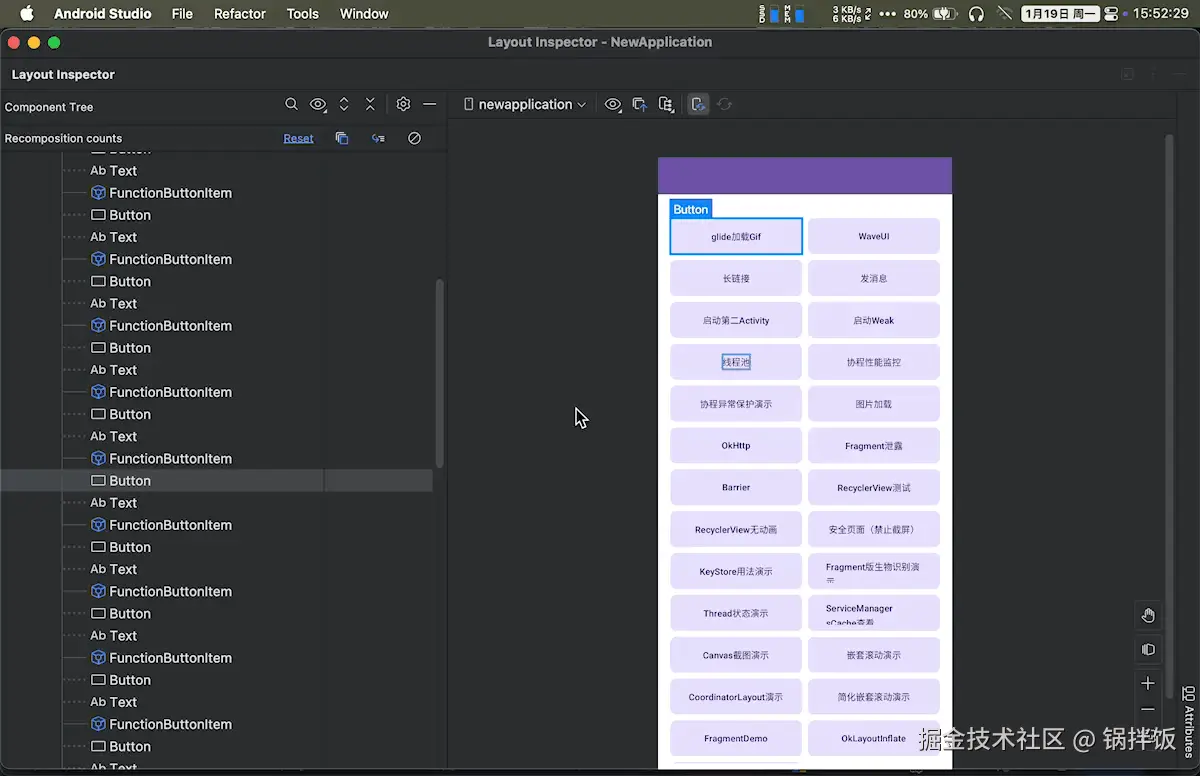This screenshot has height=776, width=1200.
Task: Hide the Component Tree panel with the dash icon
Action: click(x=429, y=104)
